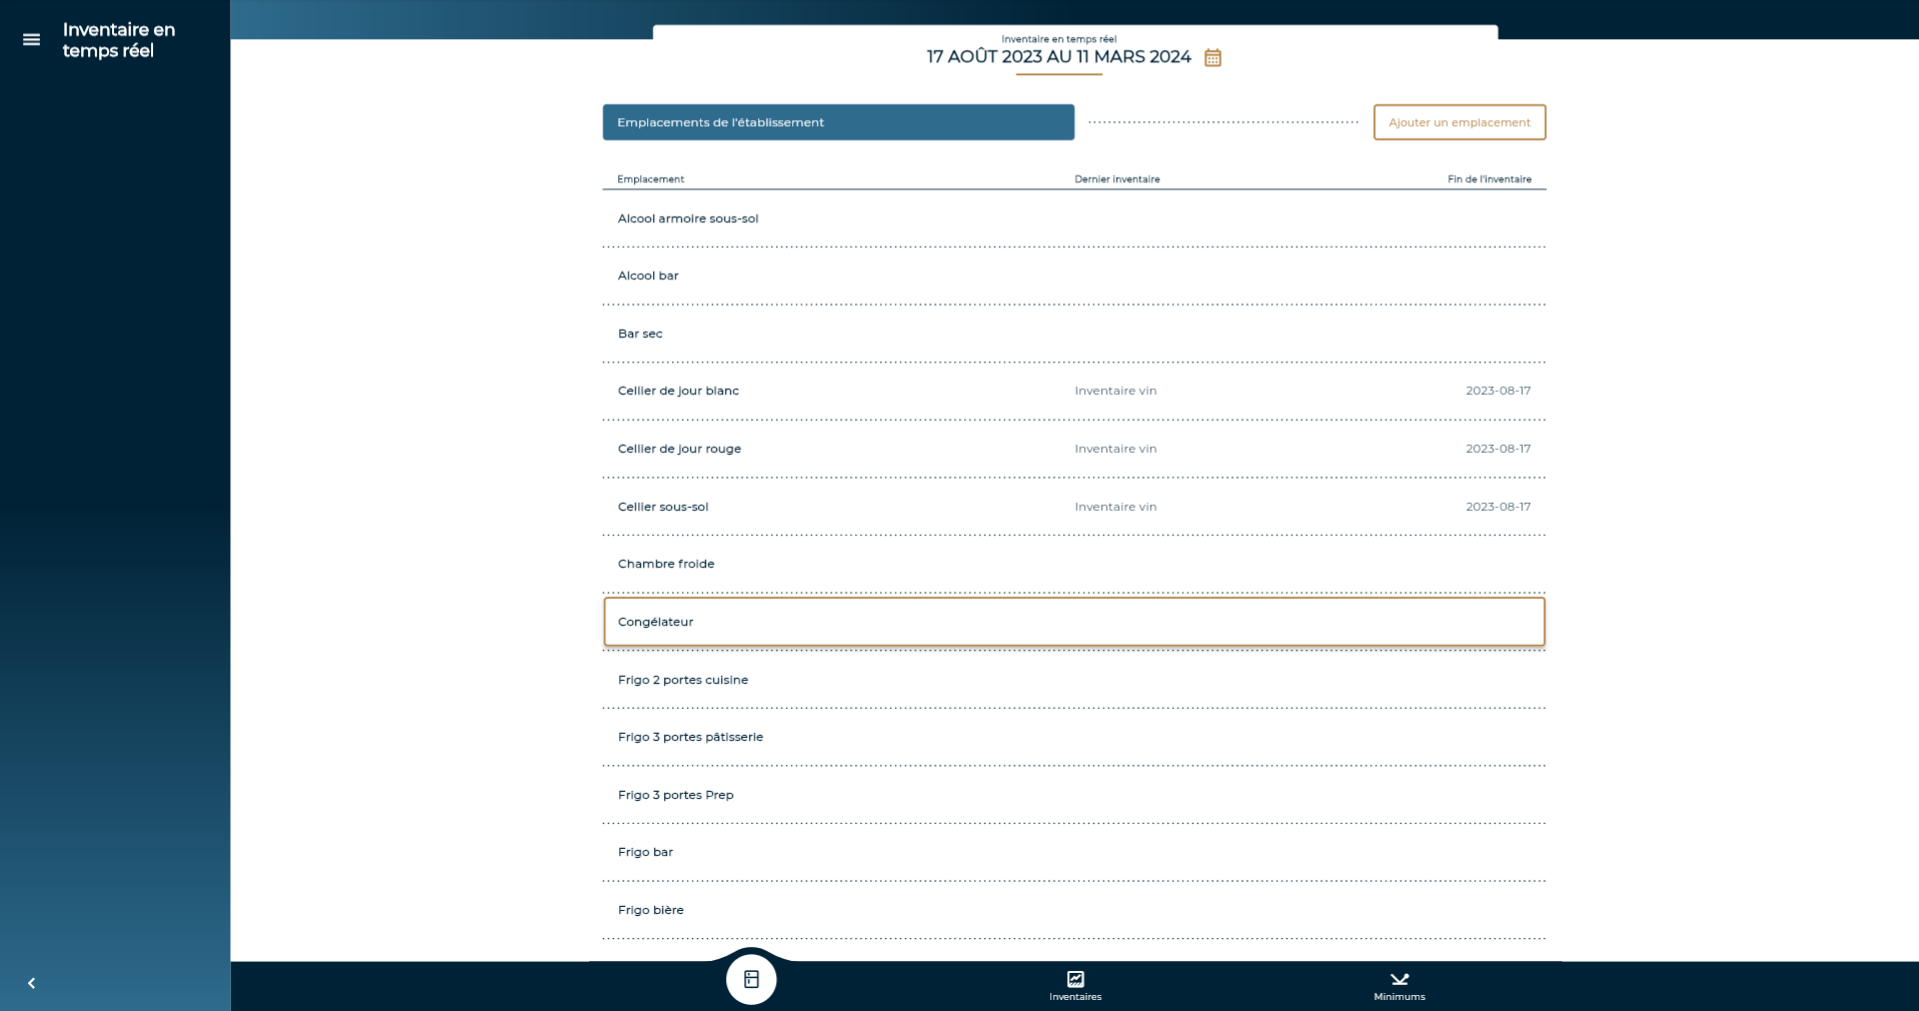Image resolution: width=1919 pixels, height=1011 pixels.
Task: Select Cellier de jour blanc row
Action: [x=1074, y=391]
